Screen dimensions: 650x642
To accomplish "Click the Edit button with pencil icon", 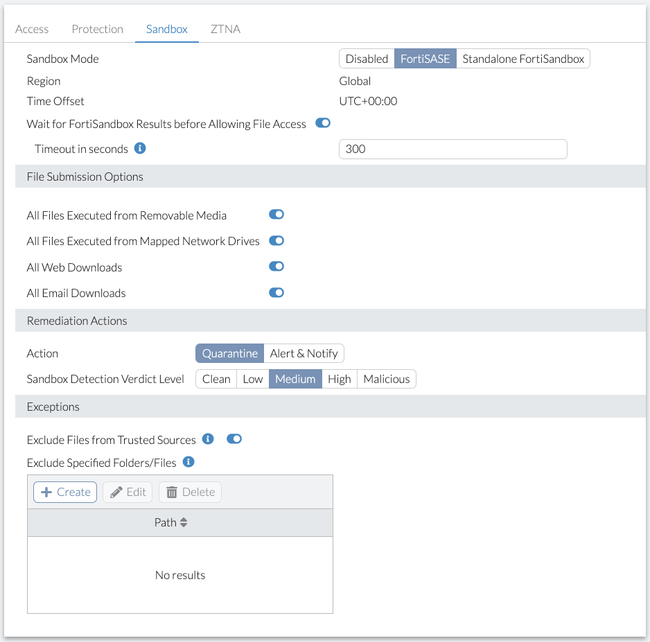I will pyautogui.click(x=127, y=492).
